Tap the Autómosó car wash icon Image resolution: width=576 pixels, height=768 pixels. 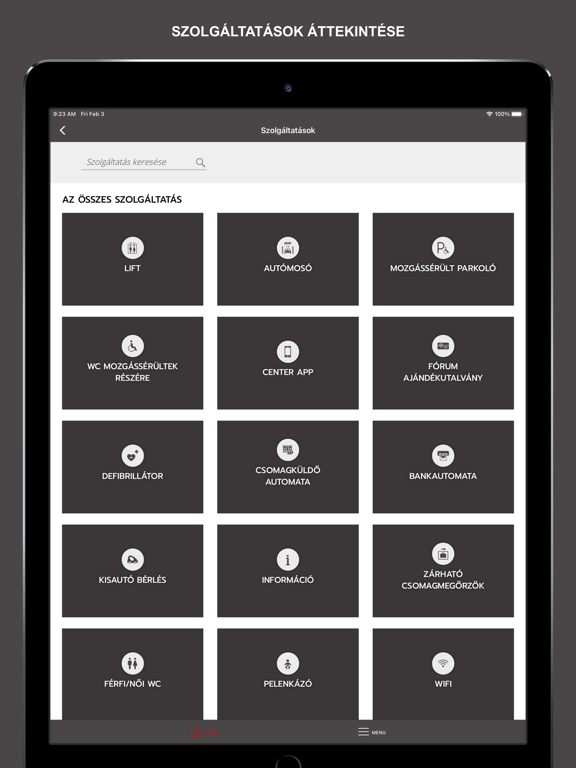click(x=288, y=248)
